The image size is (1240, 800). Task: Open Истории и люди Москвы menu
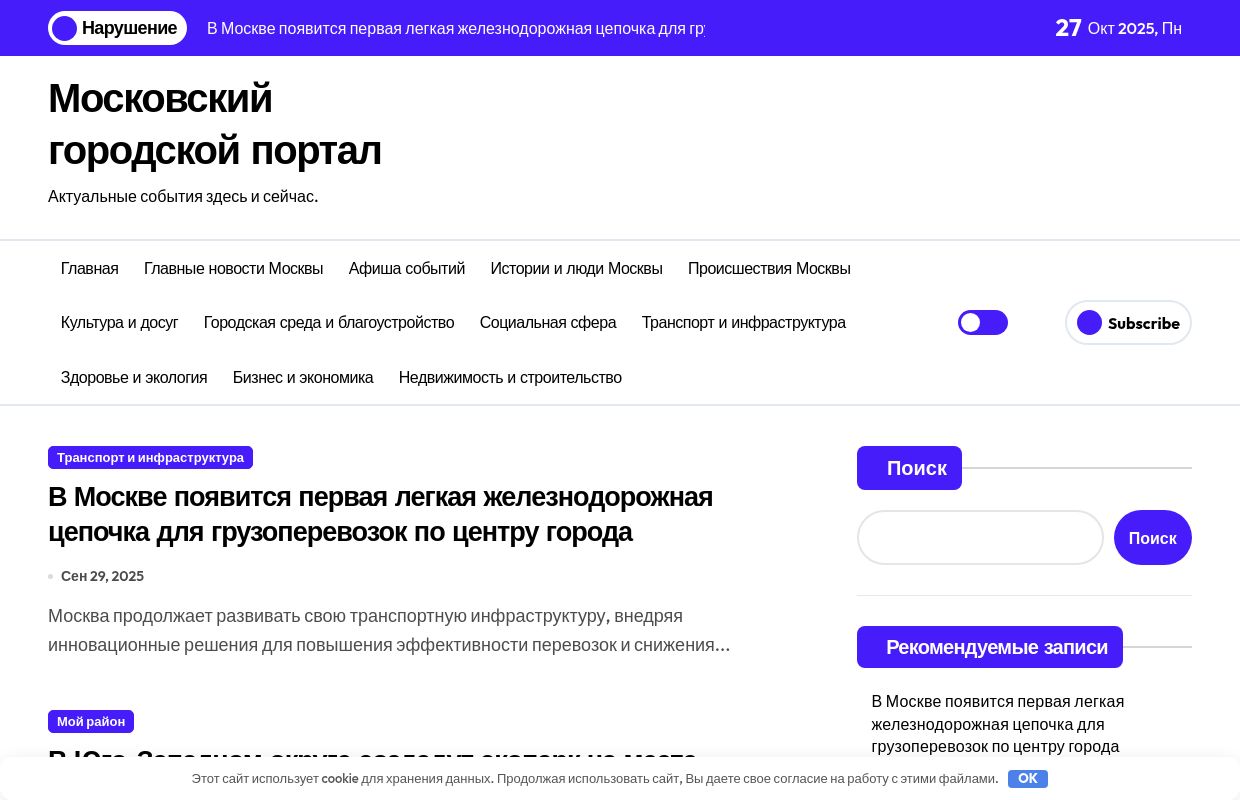tap(576, 268)
